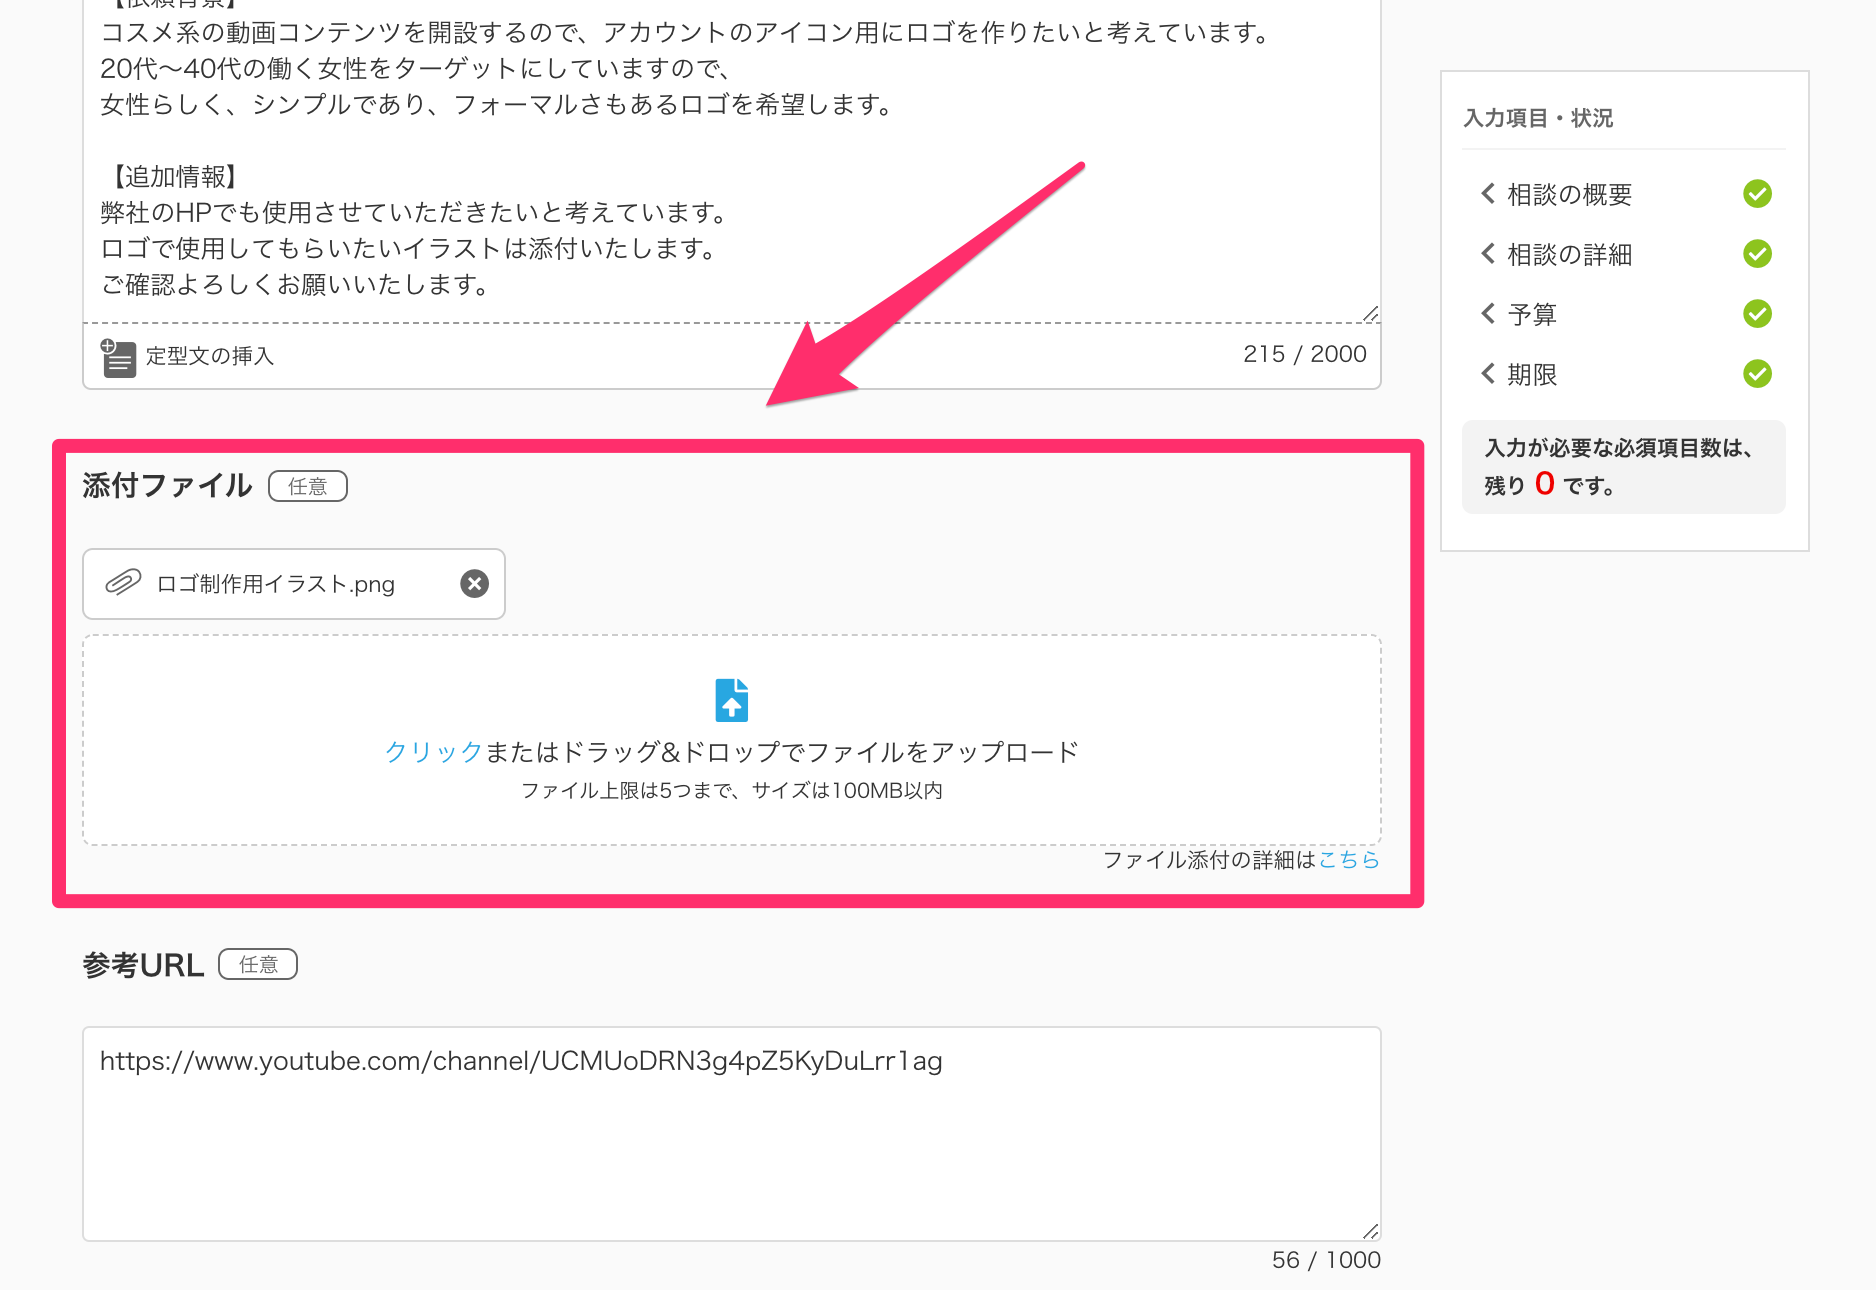Click the reference URL text field
This screenshot has height=1290, width=1876.
click(732, 1134)
